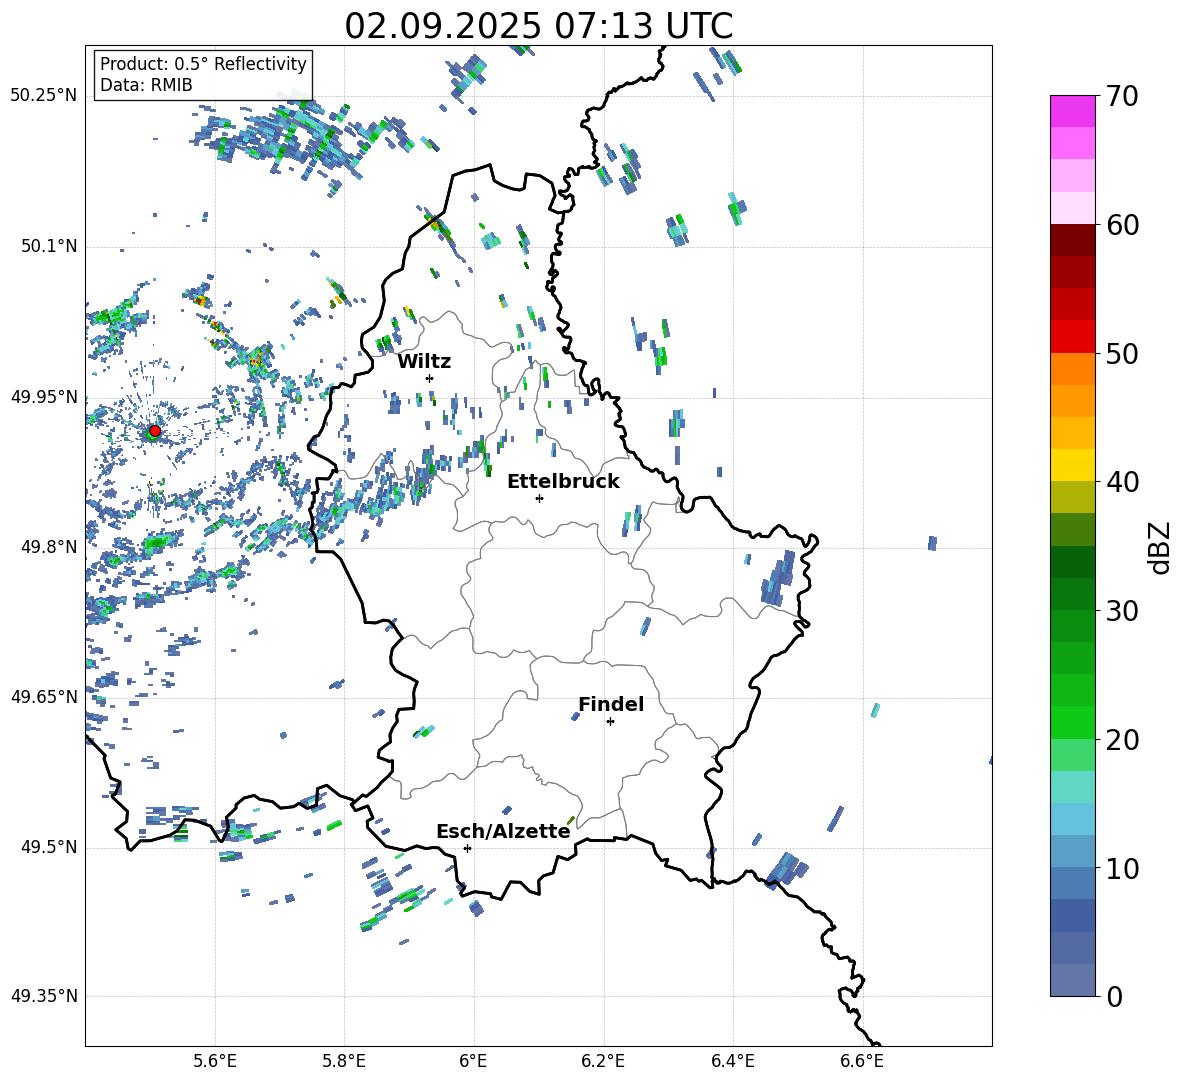The width and height of the screenshot is (1184, 1081).
Task: Click the 49.95°N latitude label
Action: point(44,396)
